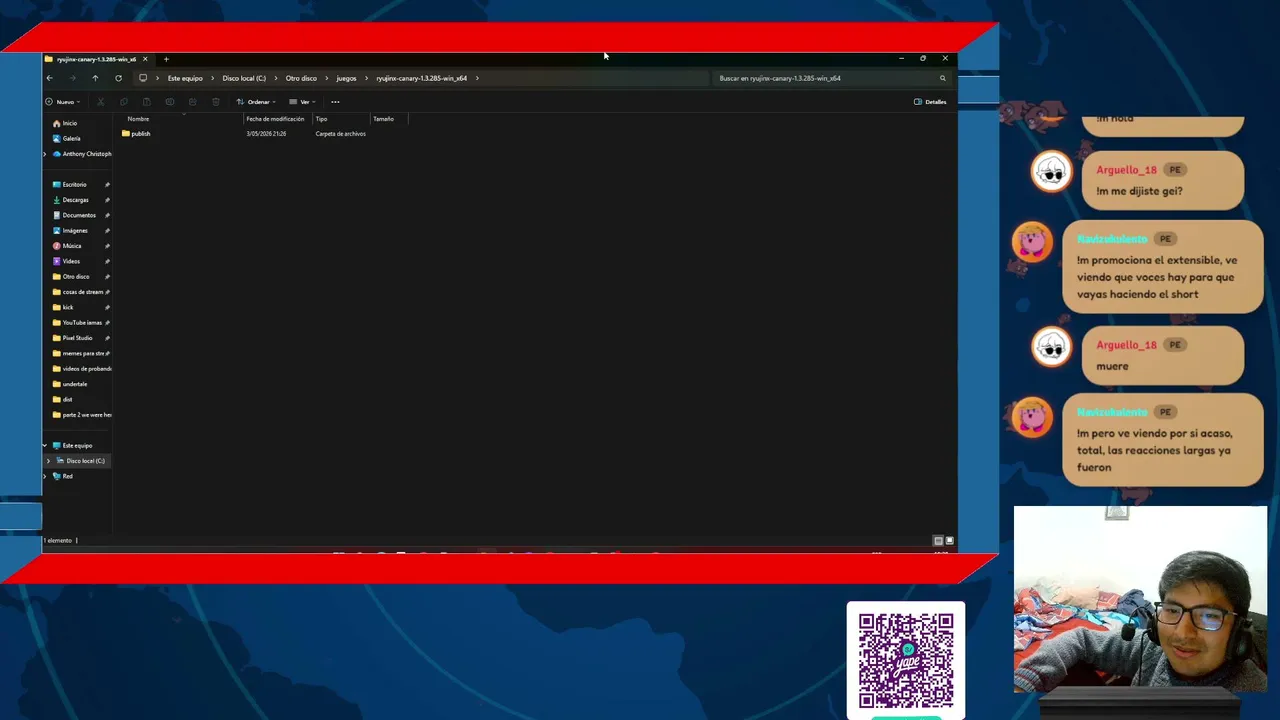The height and width of the screenshot is (720, 1280).
Task: Click the publish folder icon
Action: (125, 134)
